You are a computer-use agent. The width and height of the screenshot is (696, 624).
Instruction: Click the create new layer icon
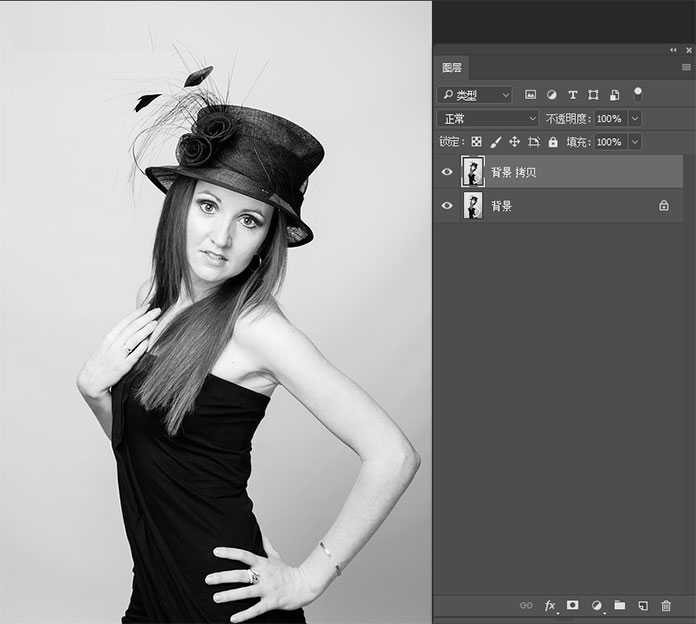(643, 605)
